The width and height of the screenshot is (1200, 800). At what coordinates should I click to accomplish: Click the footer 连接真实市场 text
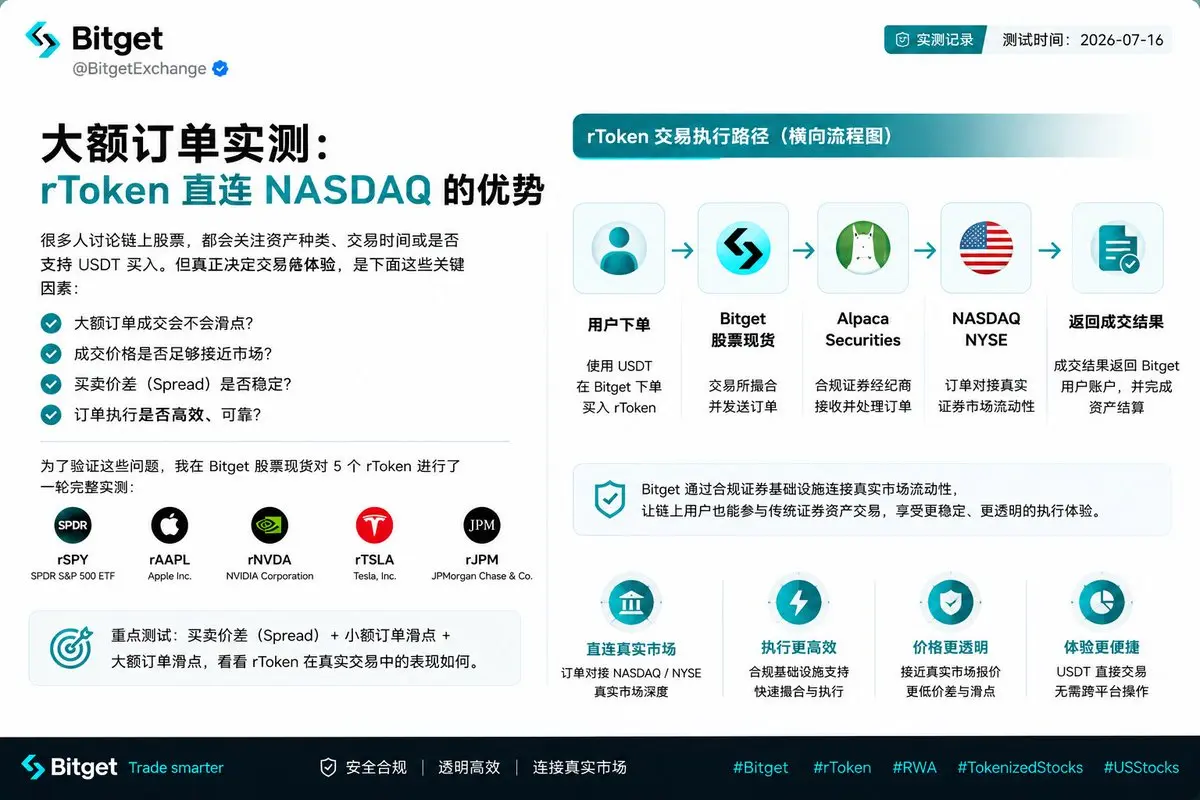click(579, 768)
